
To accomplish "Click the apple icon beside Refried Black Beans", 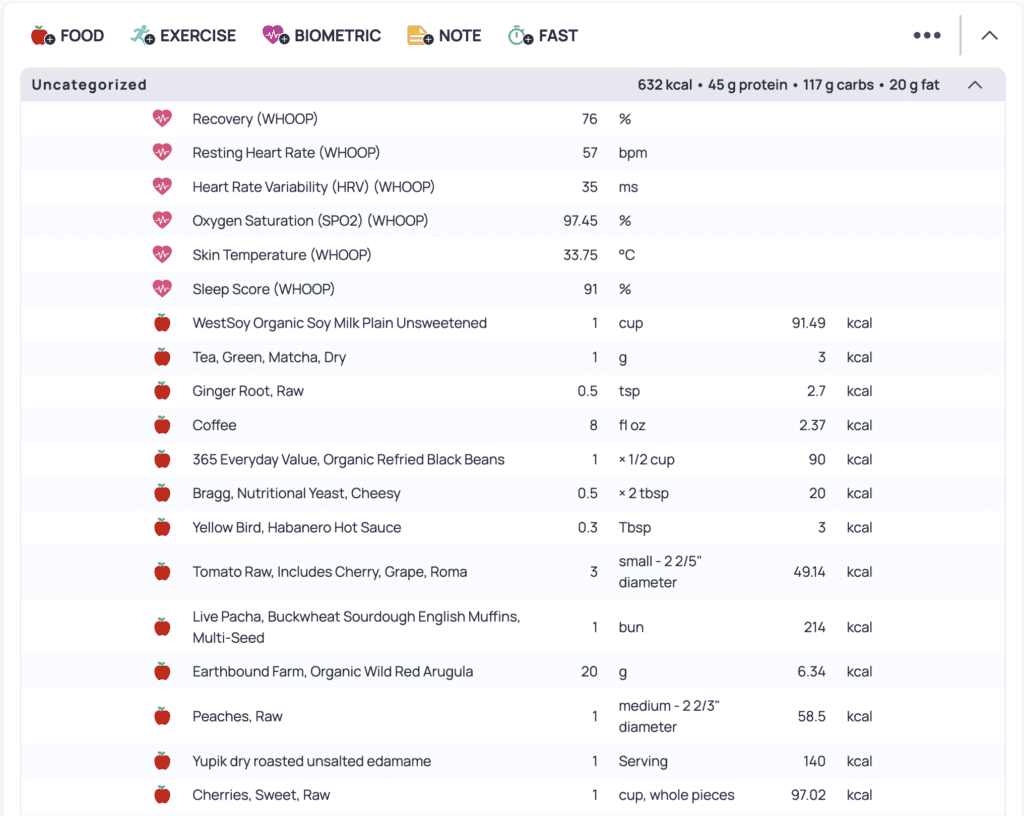I will [162, 459].
